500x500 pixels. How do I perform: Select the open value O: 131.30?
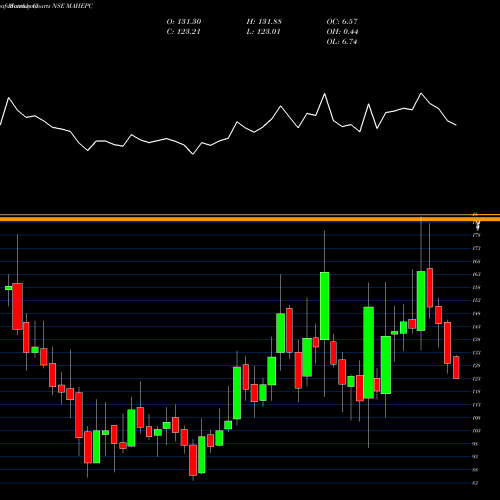[x=184, y=22]
